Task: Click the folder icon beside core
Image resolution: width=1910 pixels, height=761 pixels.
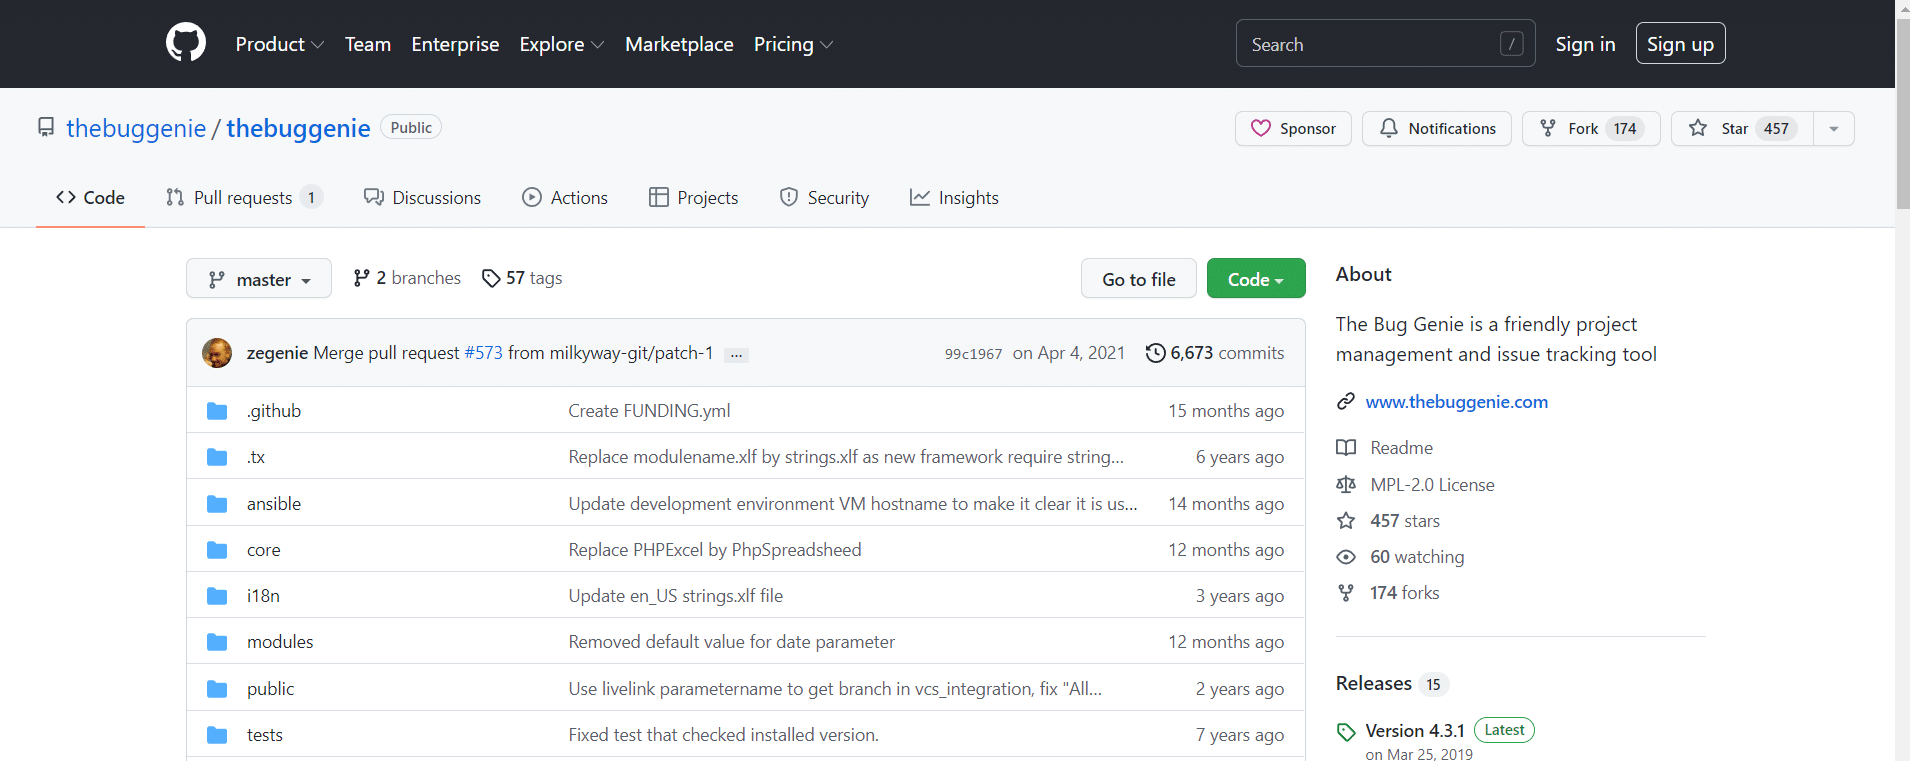Action: 217,550
